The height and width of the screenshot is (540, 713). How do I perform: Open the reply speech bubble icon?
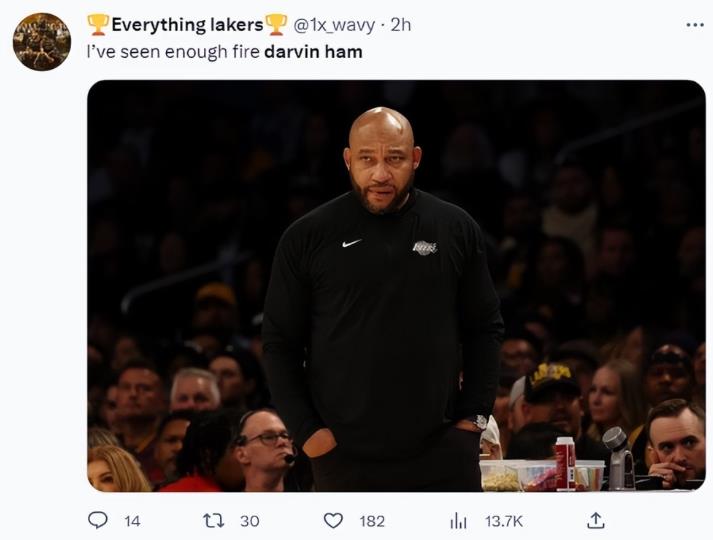pos(97,520)
